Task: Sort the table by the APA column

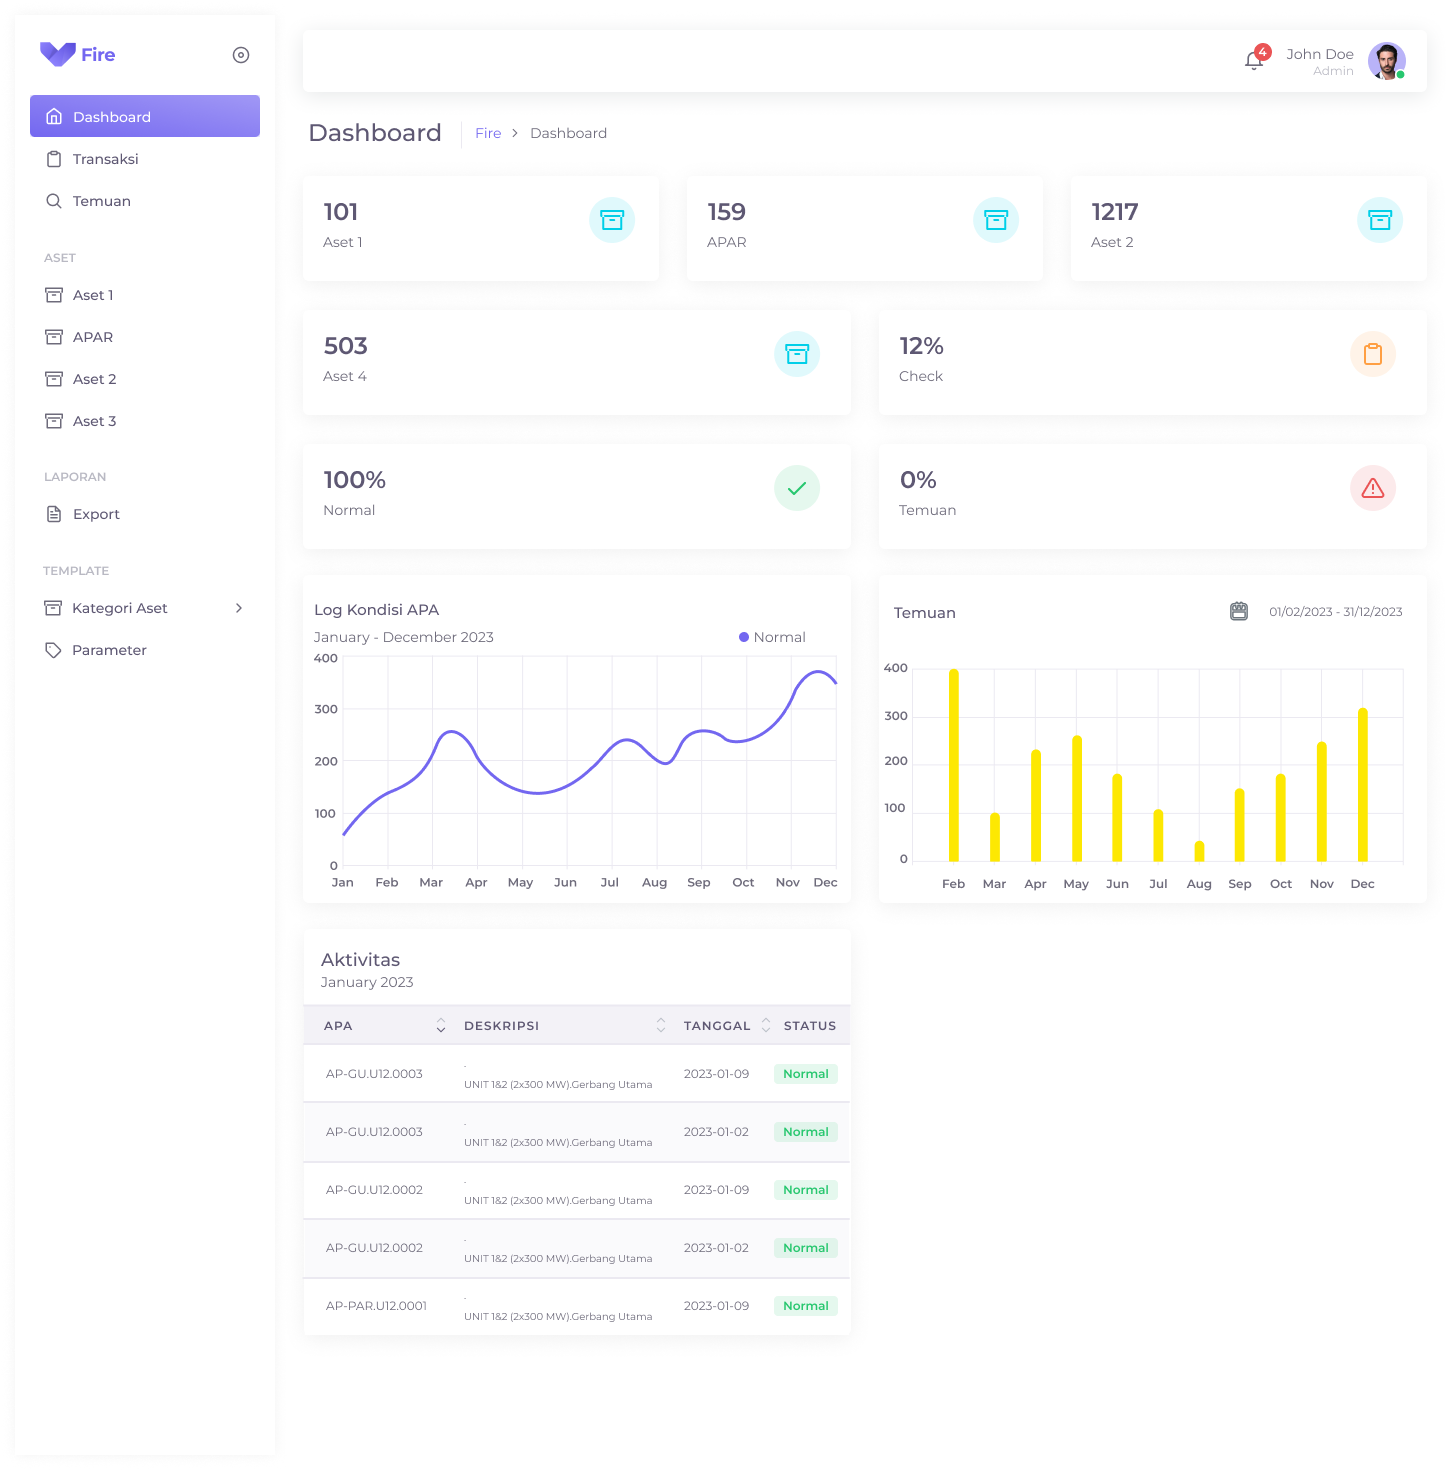Action: pos(441,1026)
